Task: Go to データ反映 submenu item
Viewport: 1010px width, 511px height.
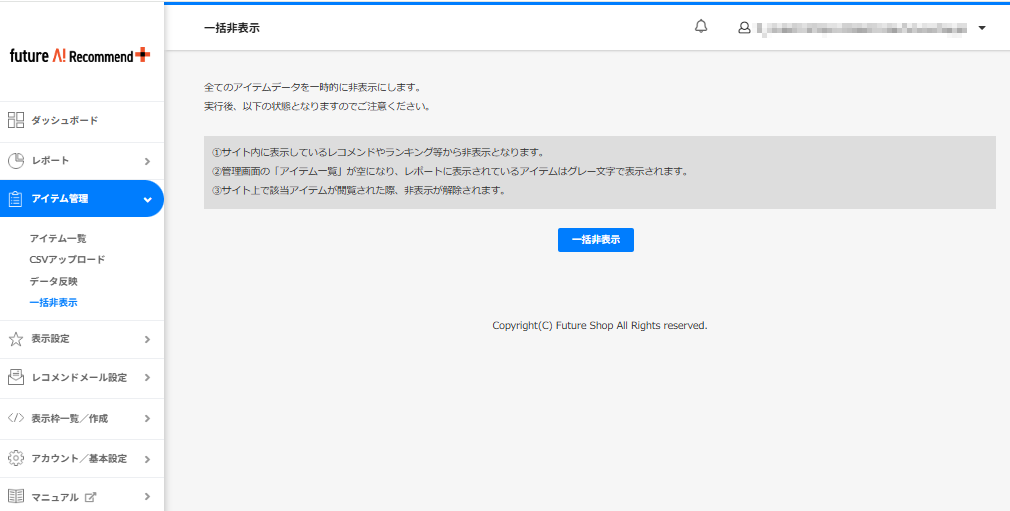Action: tap(53, 281)
